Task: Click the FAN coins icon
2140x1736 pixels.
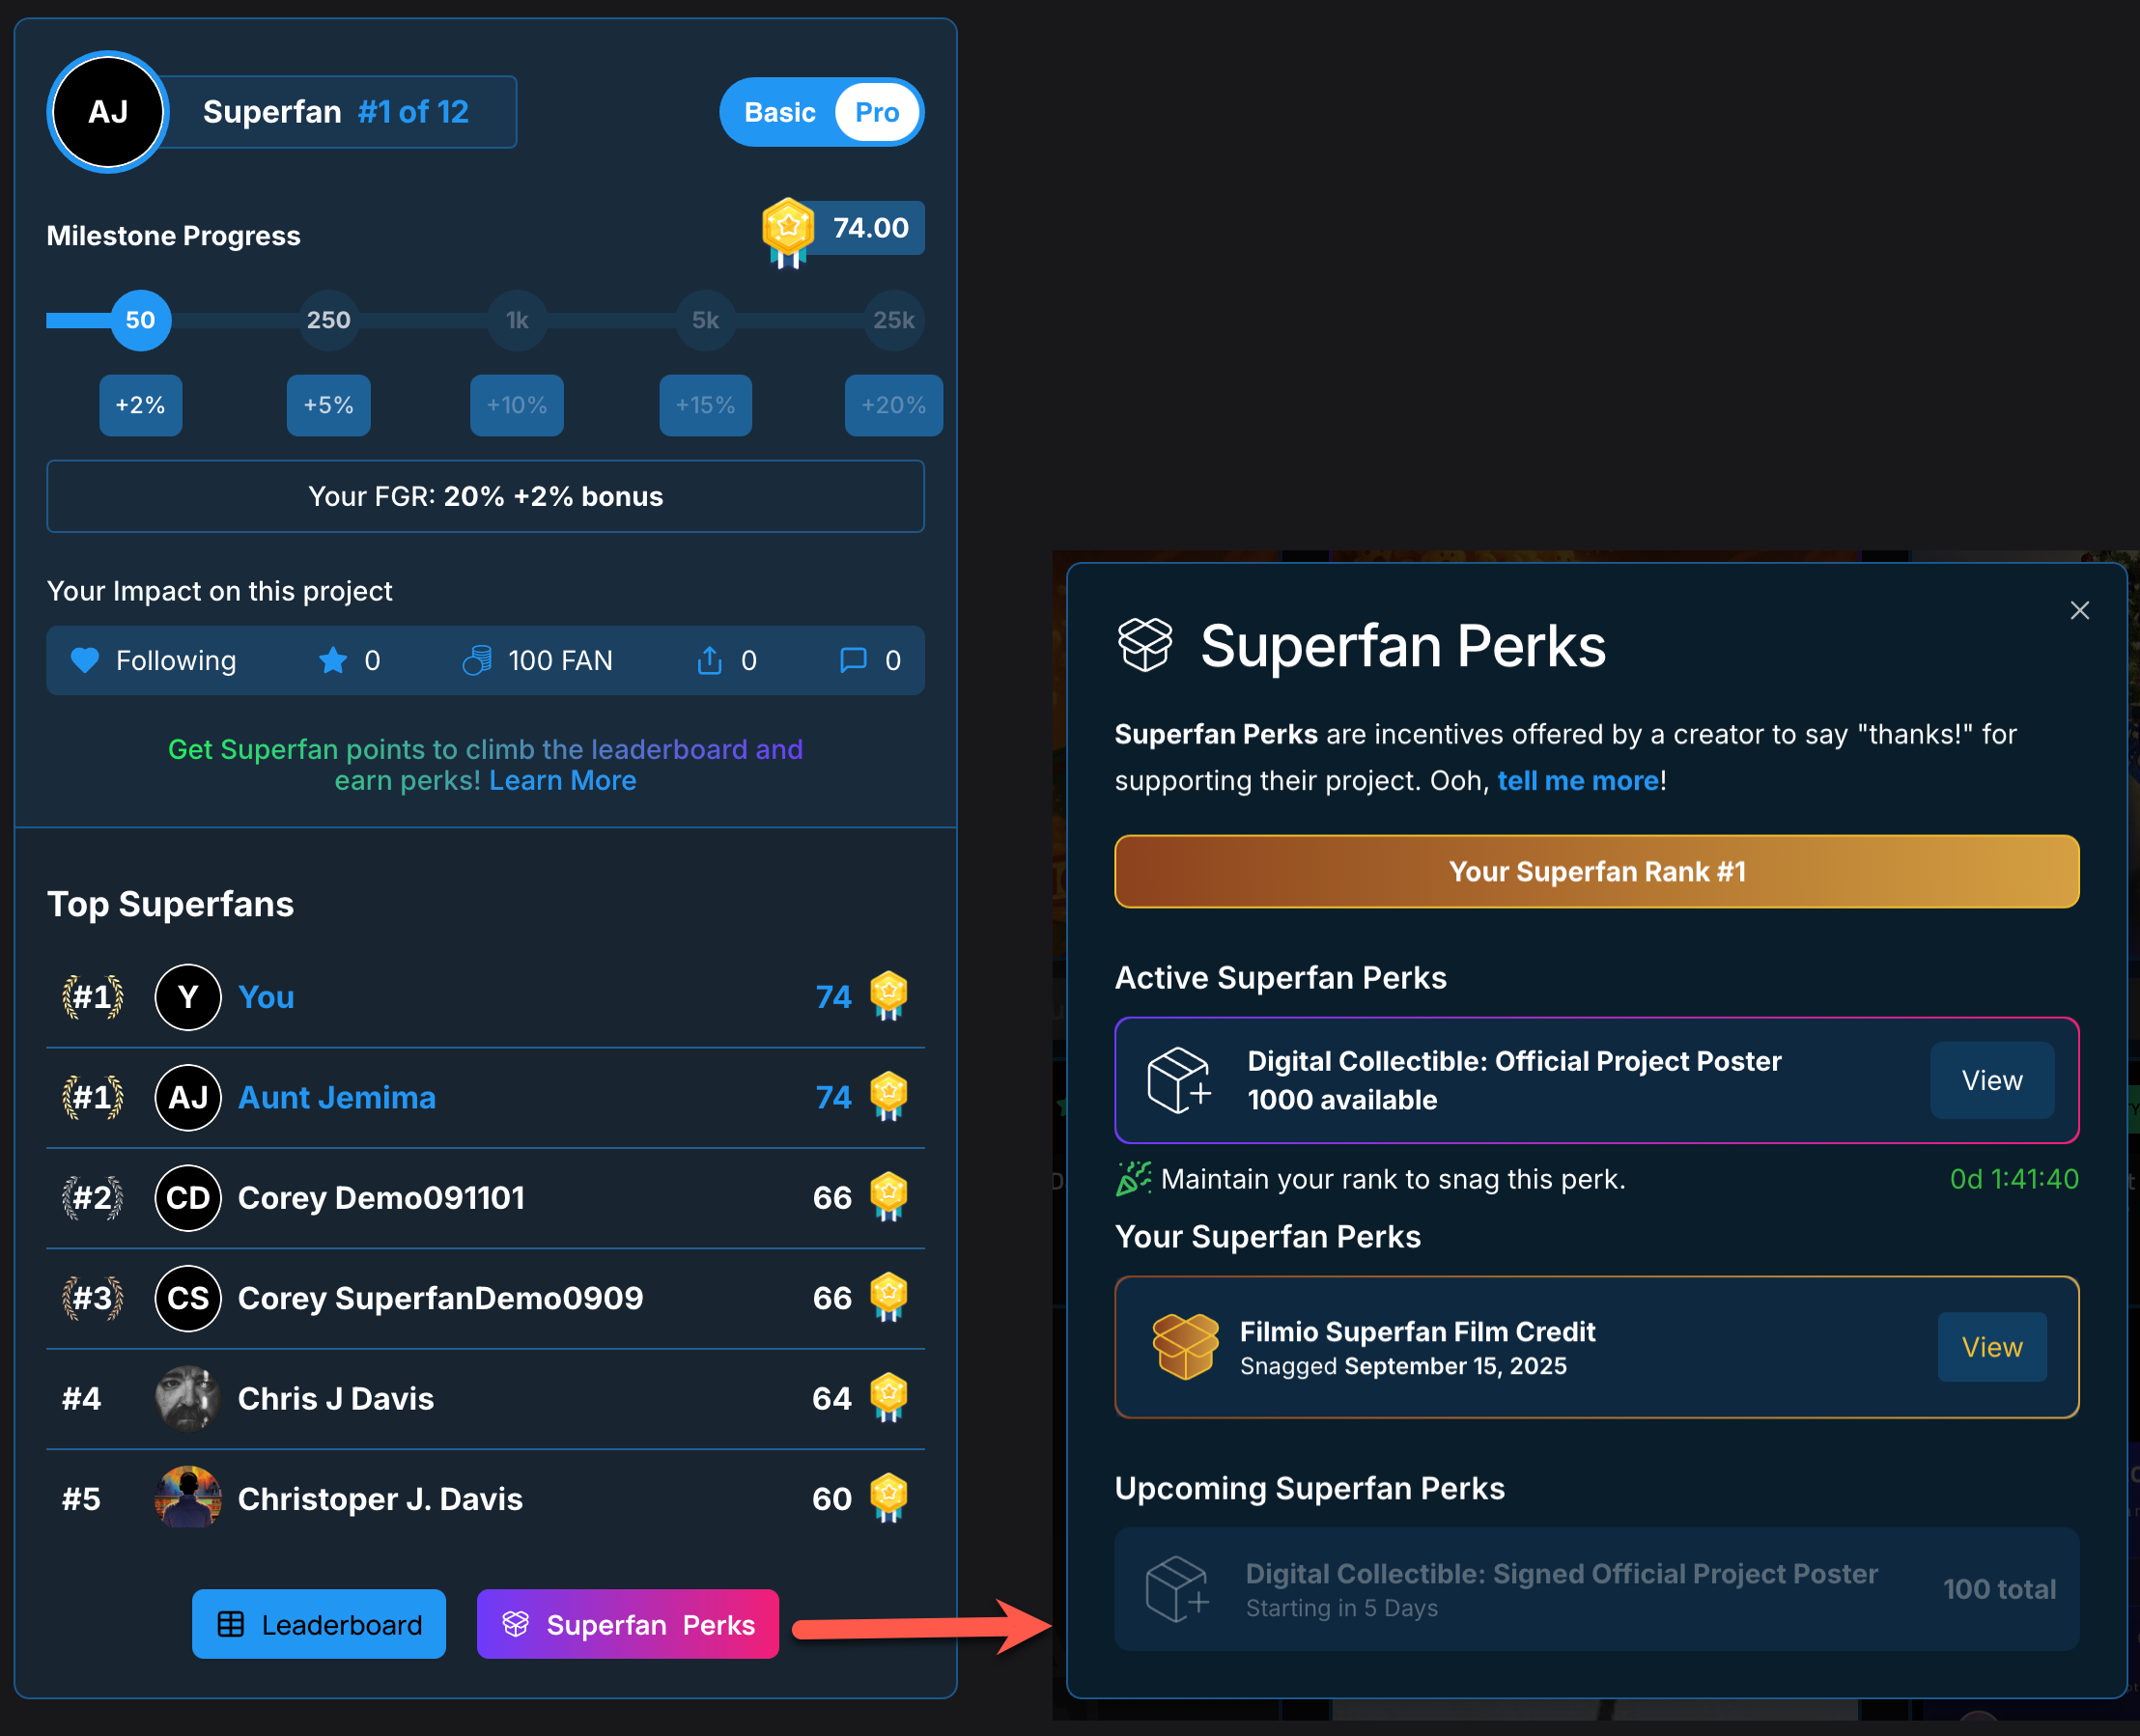Action: 477,660
